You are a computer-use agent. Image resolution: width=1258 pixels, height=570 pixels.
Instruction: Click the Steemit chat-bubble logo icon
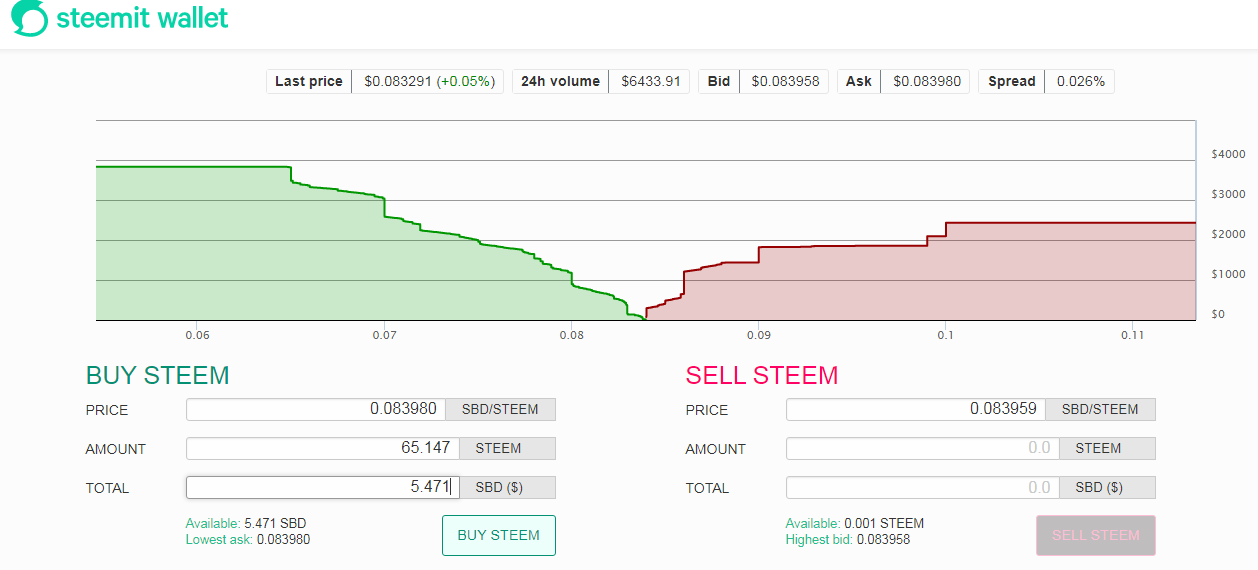point(30,19)
